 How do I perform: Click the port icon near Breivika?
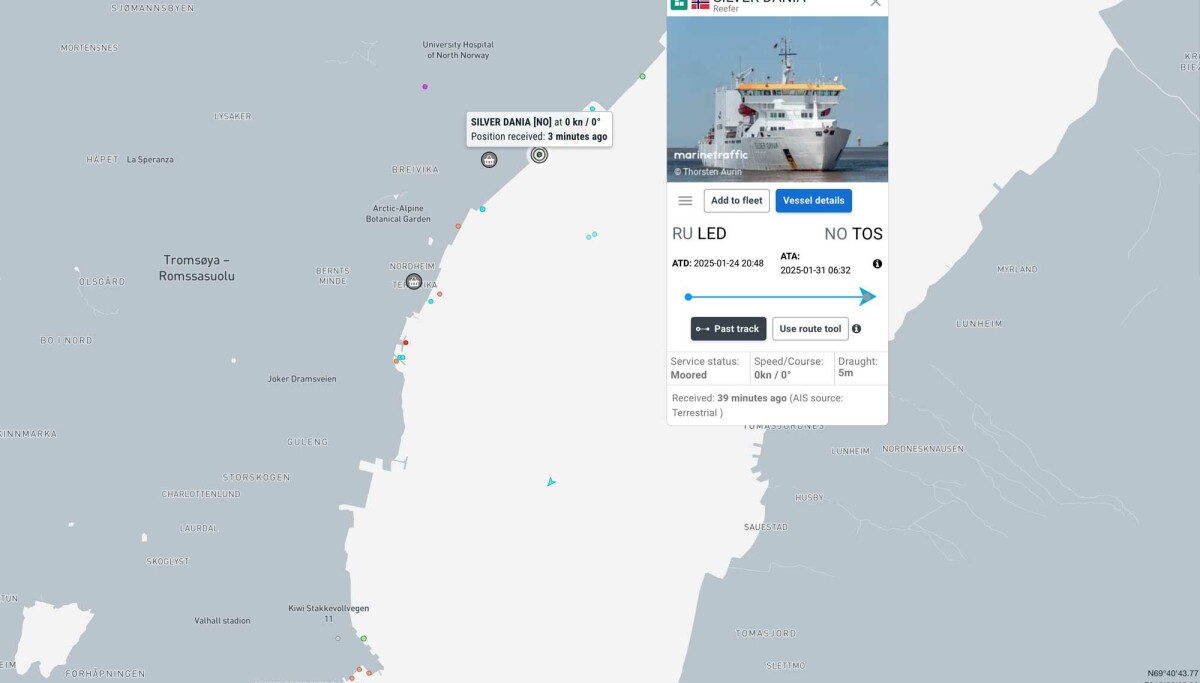click(x=489, y=160)
